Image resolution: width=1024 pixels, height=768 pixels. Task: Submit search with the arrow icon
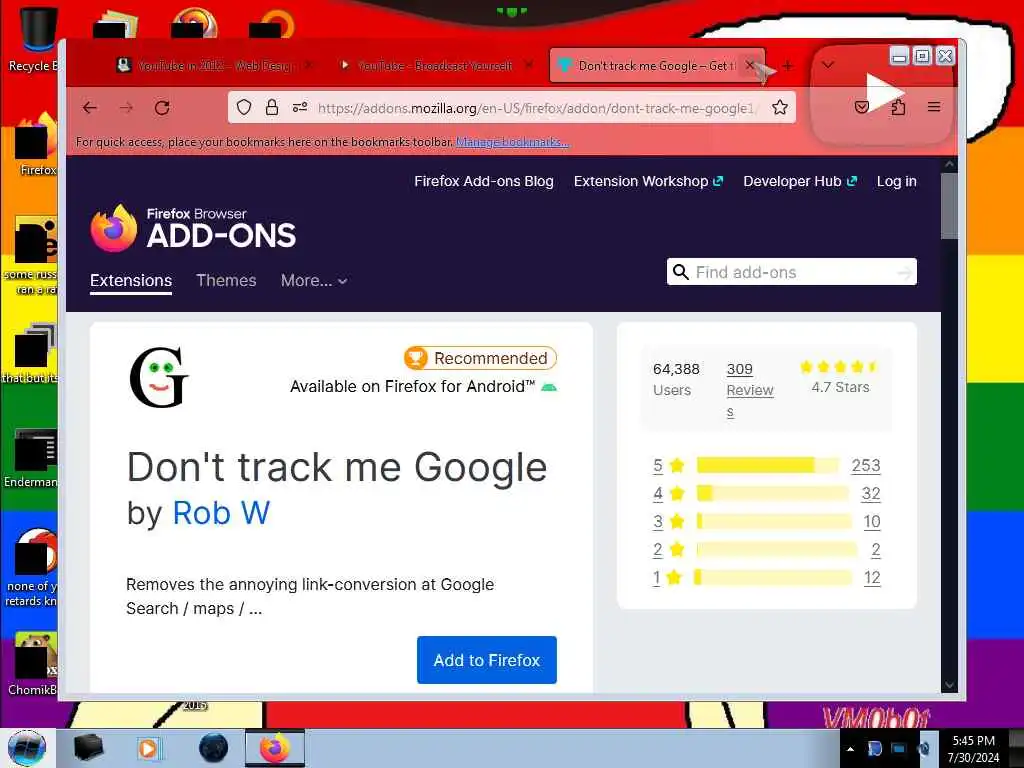(x=904, y=273)
